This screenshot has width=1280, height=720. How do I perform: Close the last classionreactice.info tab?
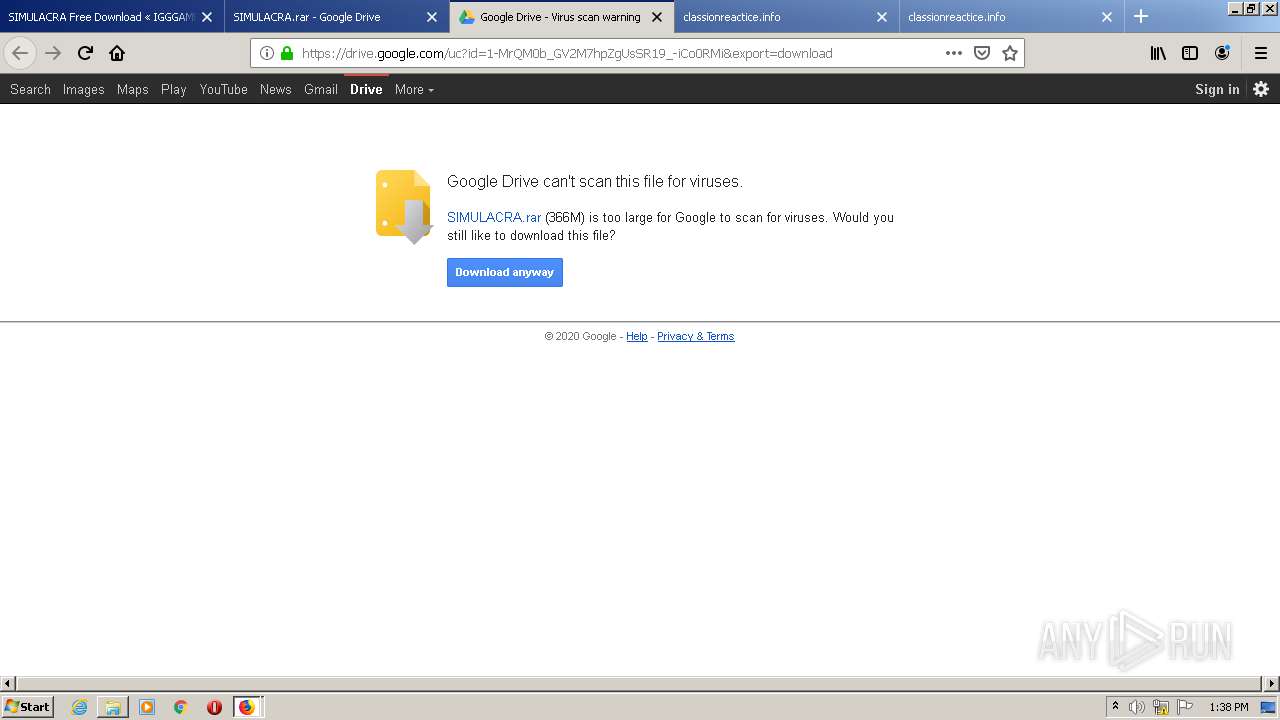[x=1107, y=17]
